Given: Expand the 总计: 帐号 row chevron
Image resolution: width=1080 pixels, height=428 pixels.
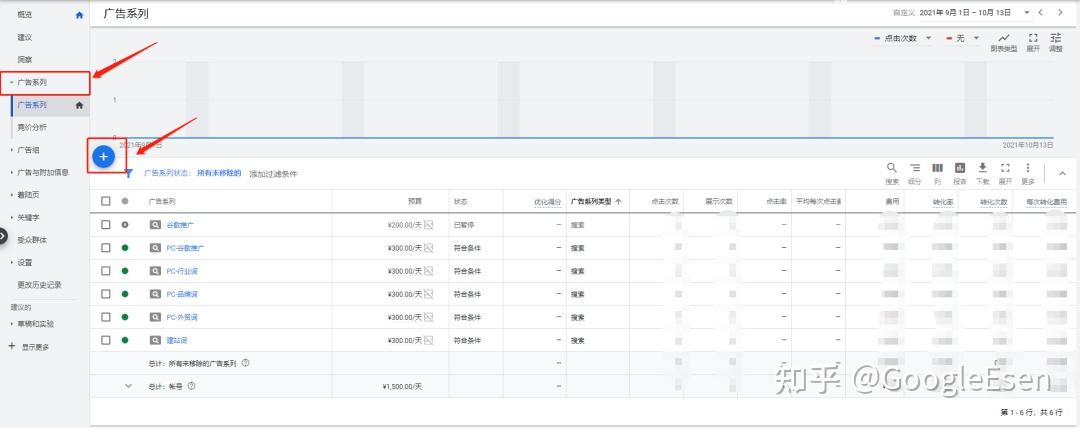Looking at the screenshot, I should coord(128,386).
